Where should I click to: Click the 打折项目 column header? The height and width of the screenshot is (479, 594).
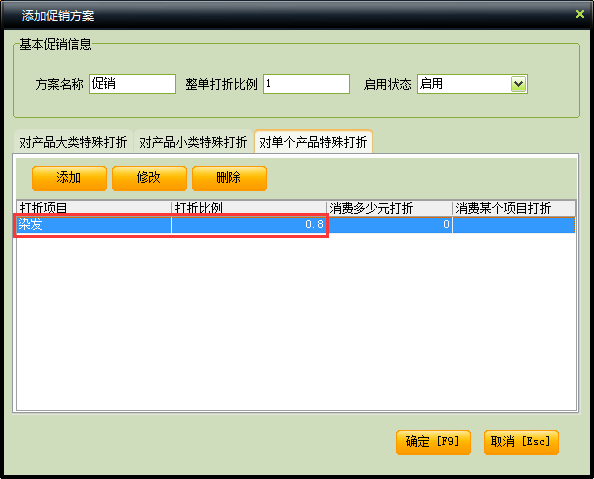[x=94, y=208]
